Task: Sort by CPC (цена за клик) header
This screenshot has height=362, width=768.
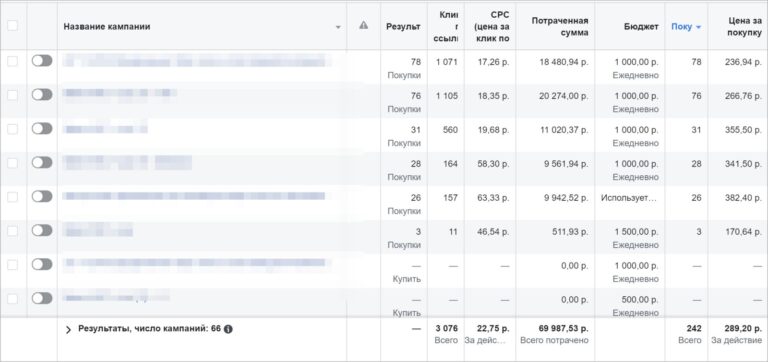Action: pyautogui.click(x=491, y=26)
